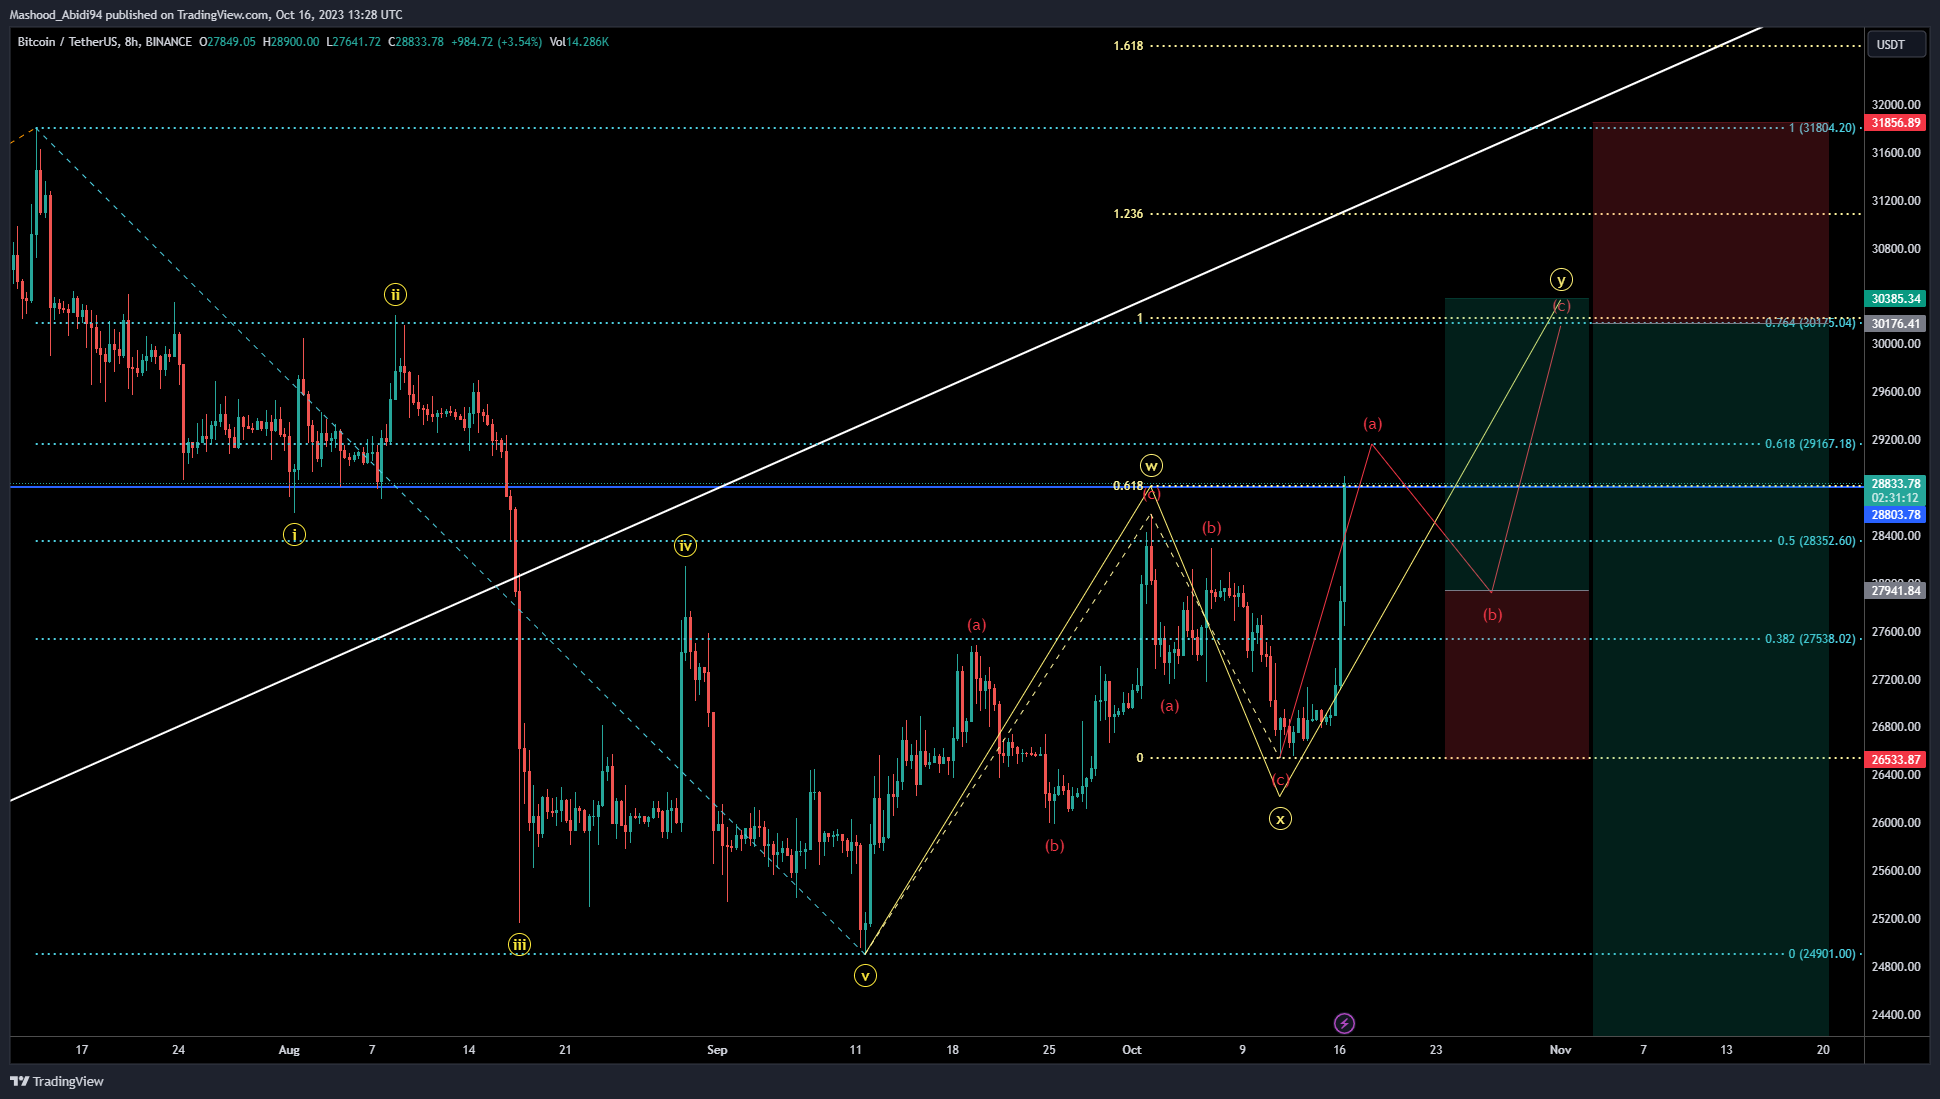Select the circled x wave label
1940x1099 pixels.
click(1280, 819)
